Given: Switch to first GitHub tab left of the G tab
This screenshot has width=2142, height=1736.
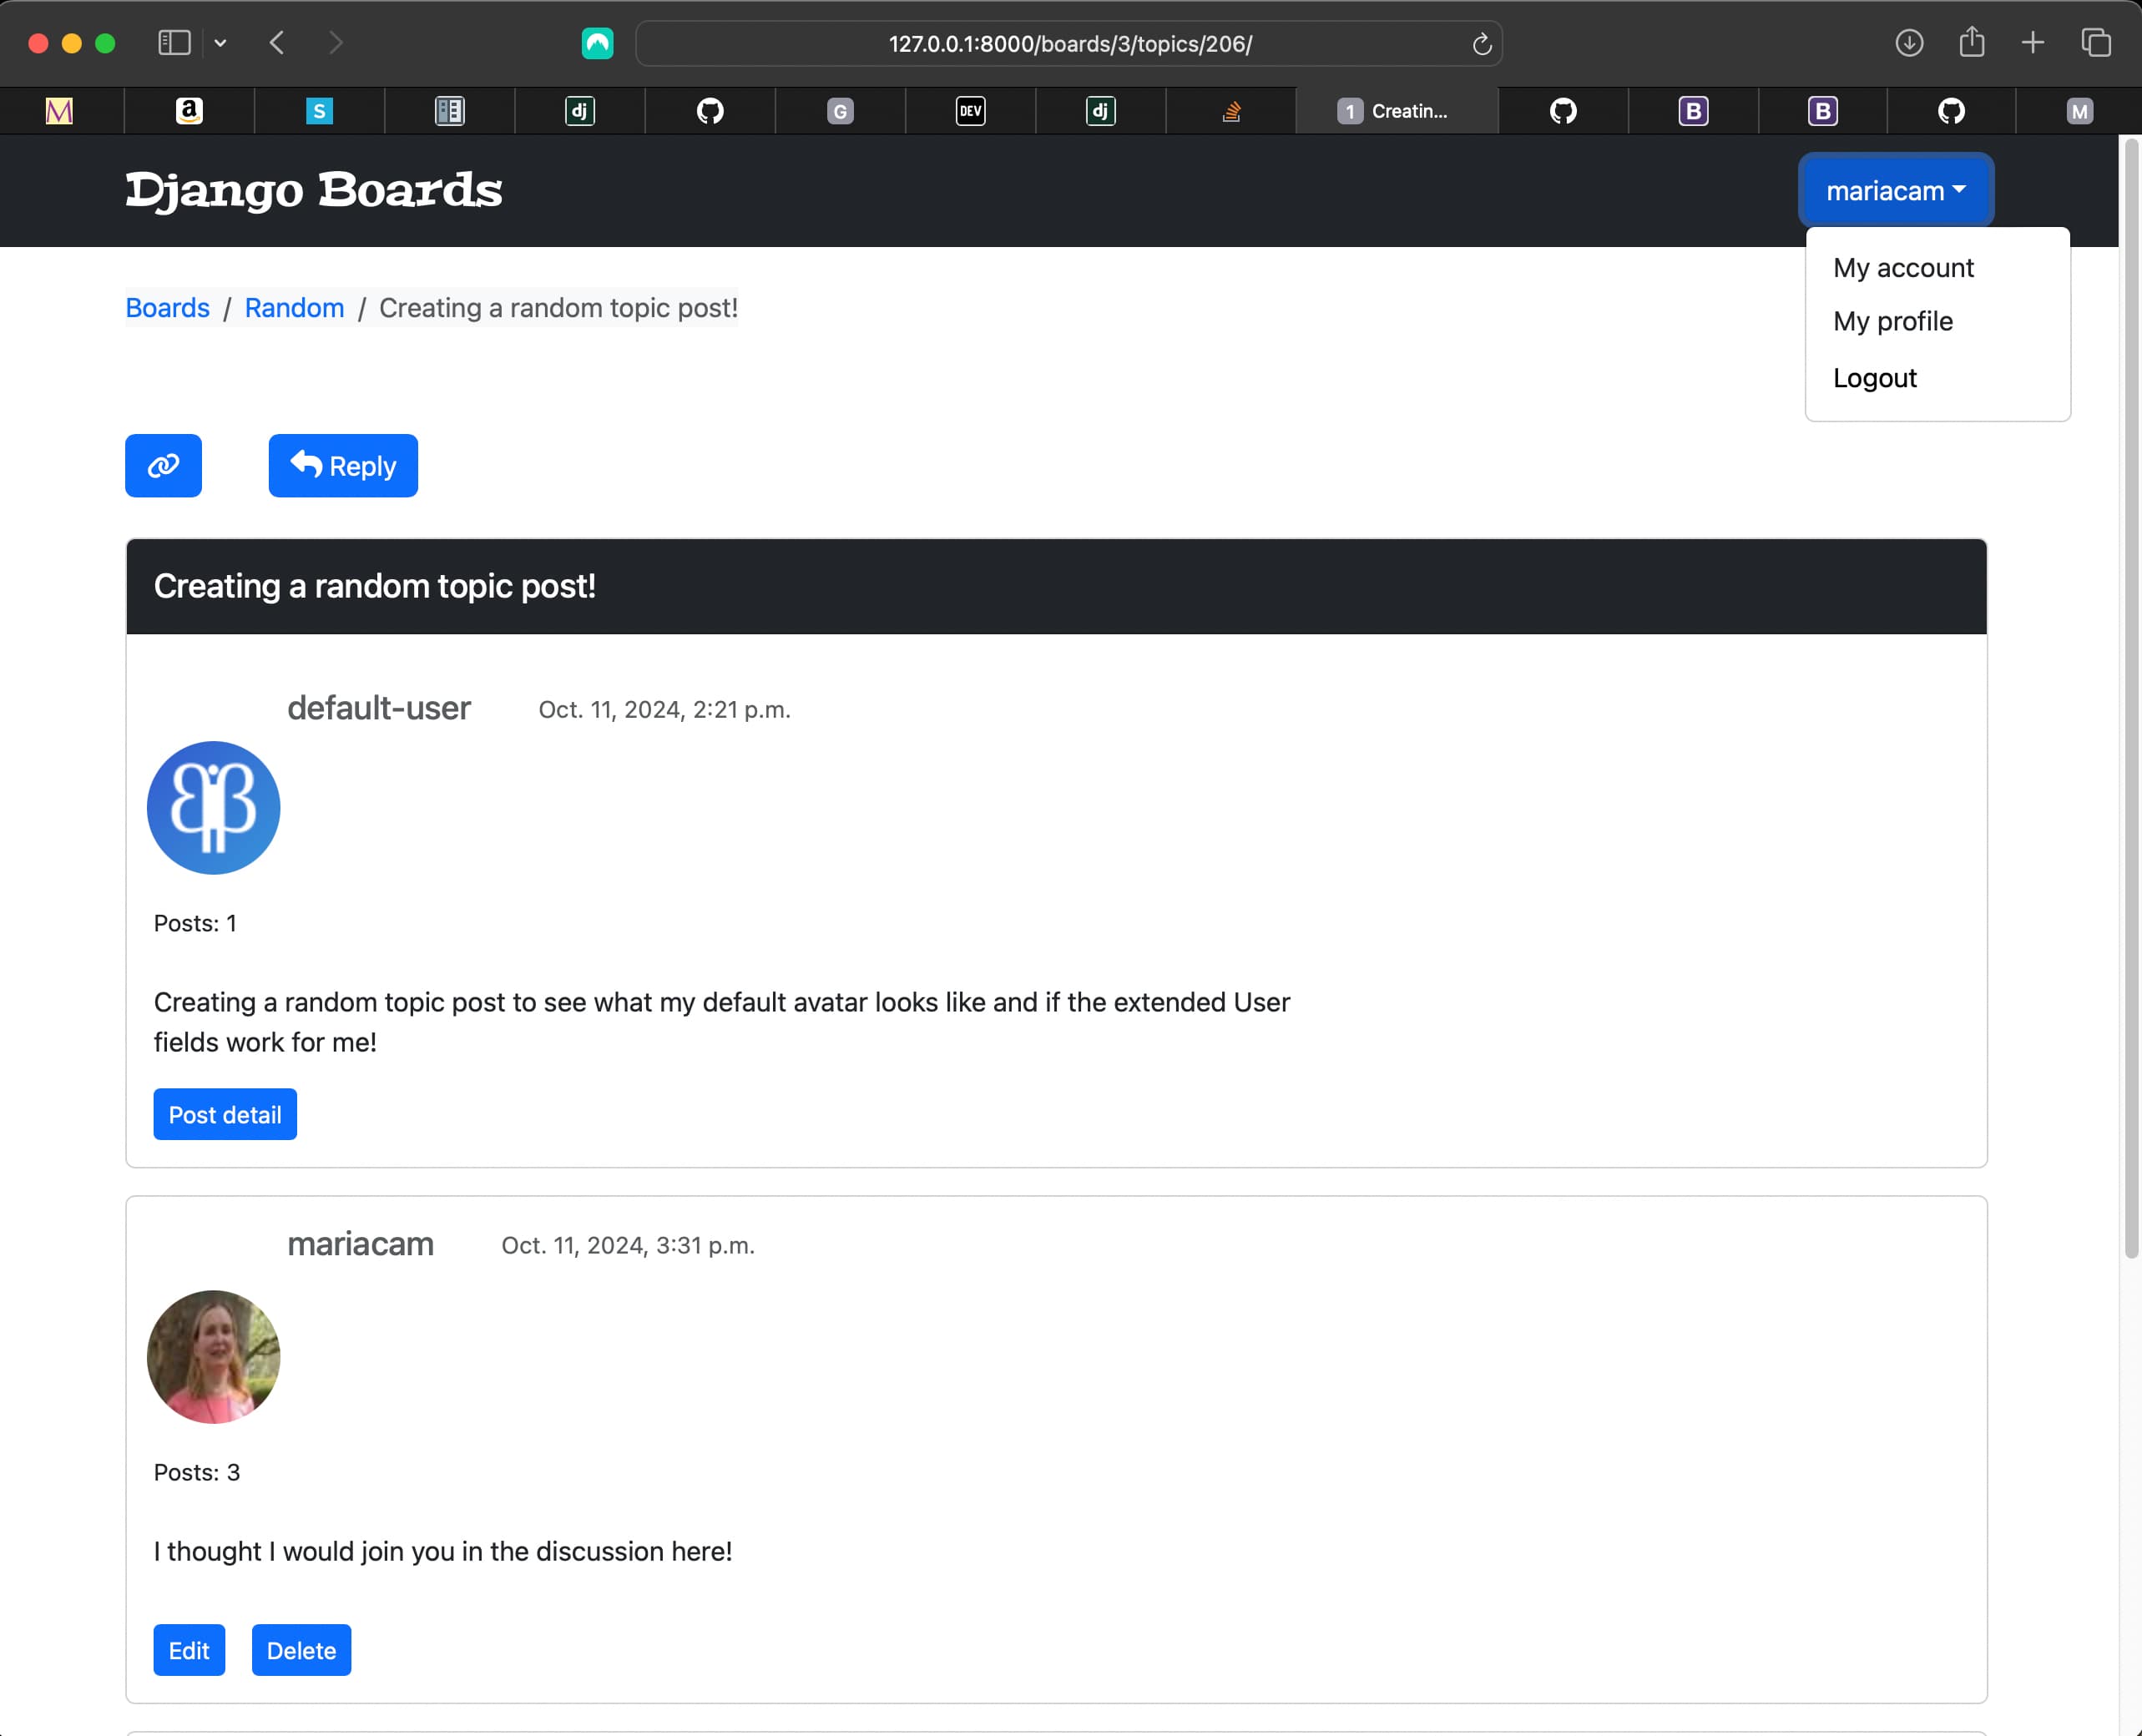Looking at the screenshot, I should click(710, 111).
